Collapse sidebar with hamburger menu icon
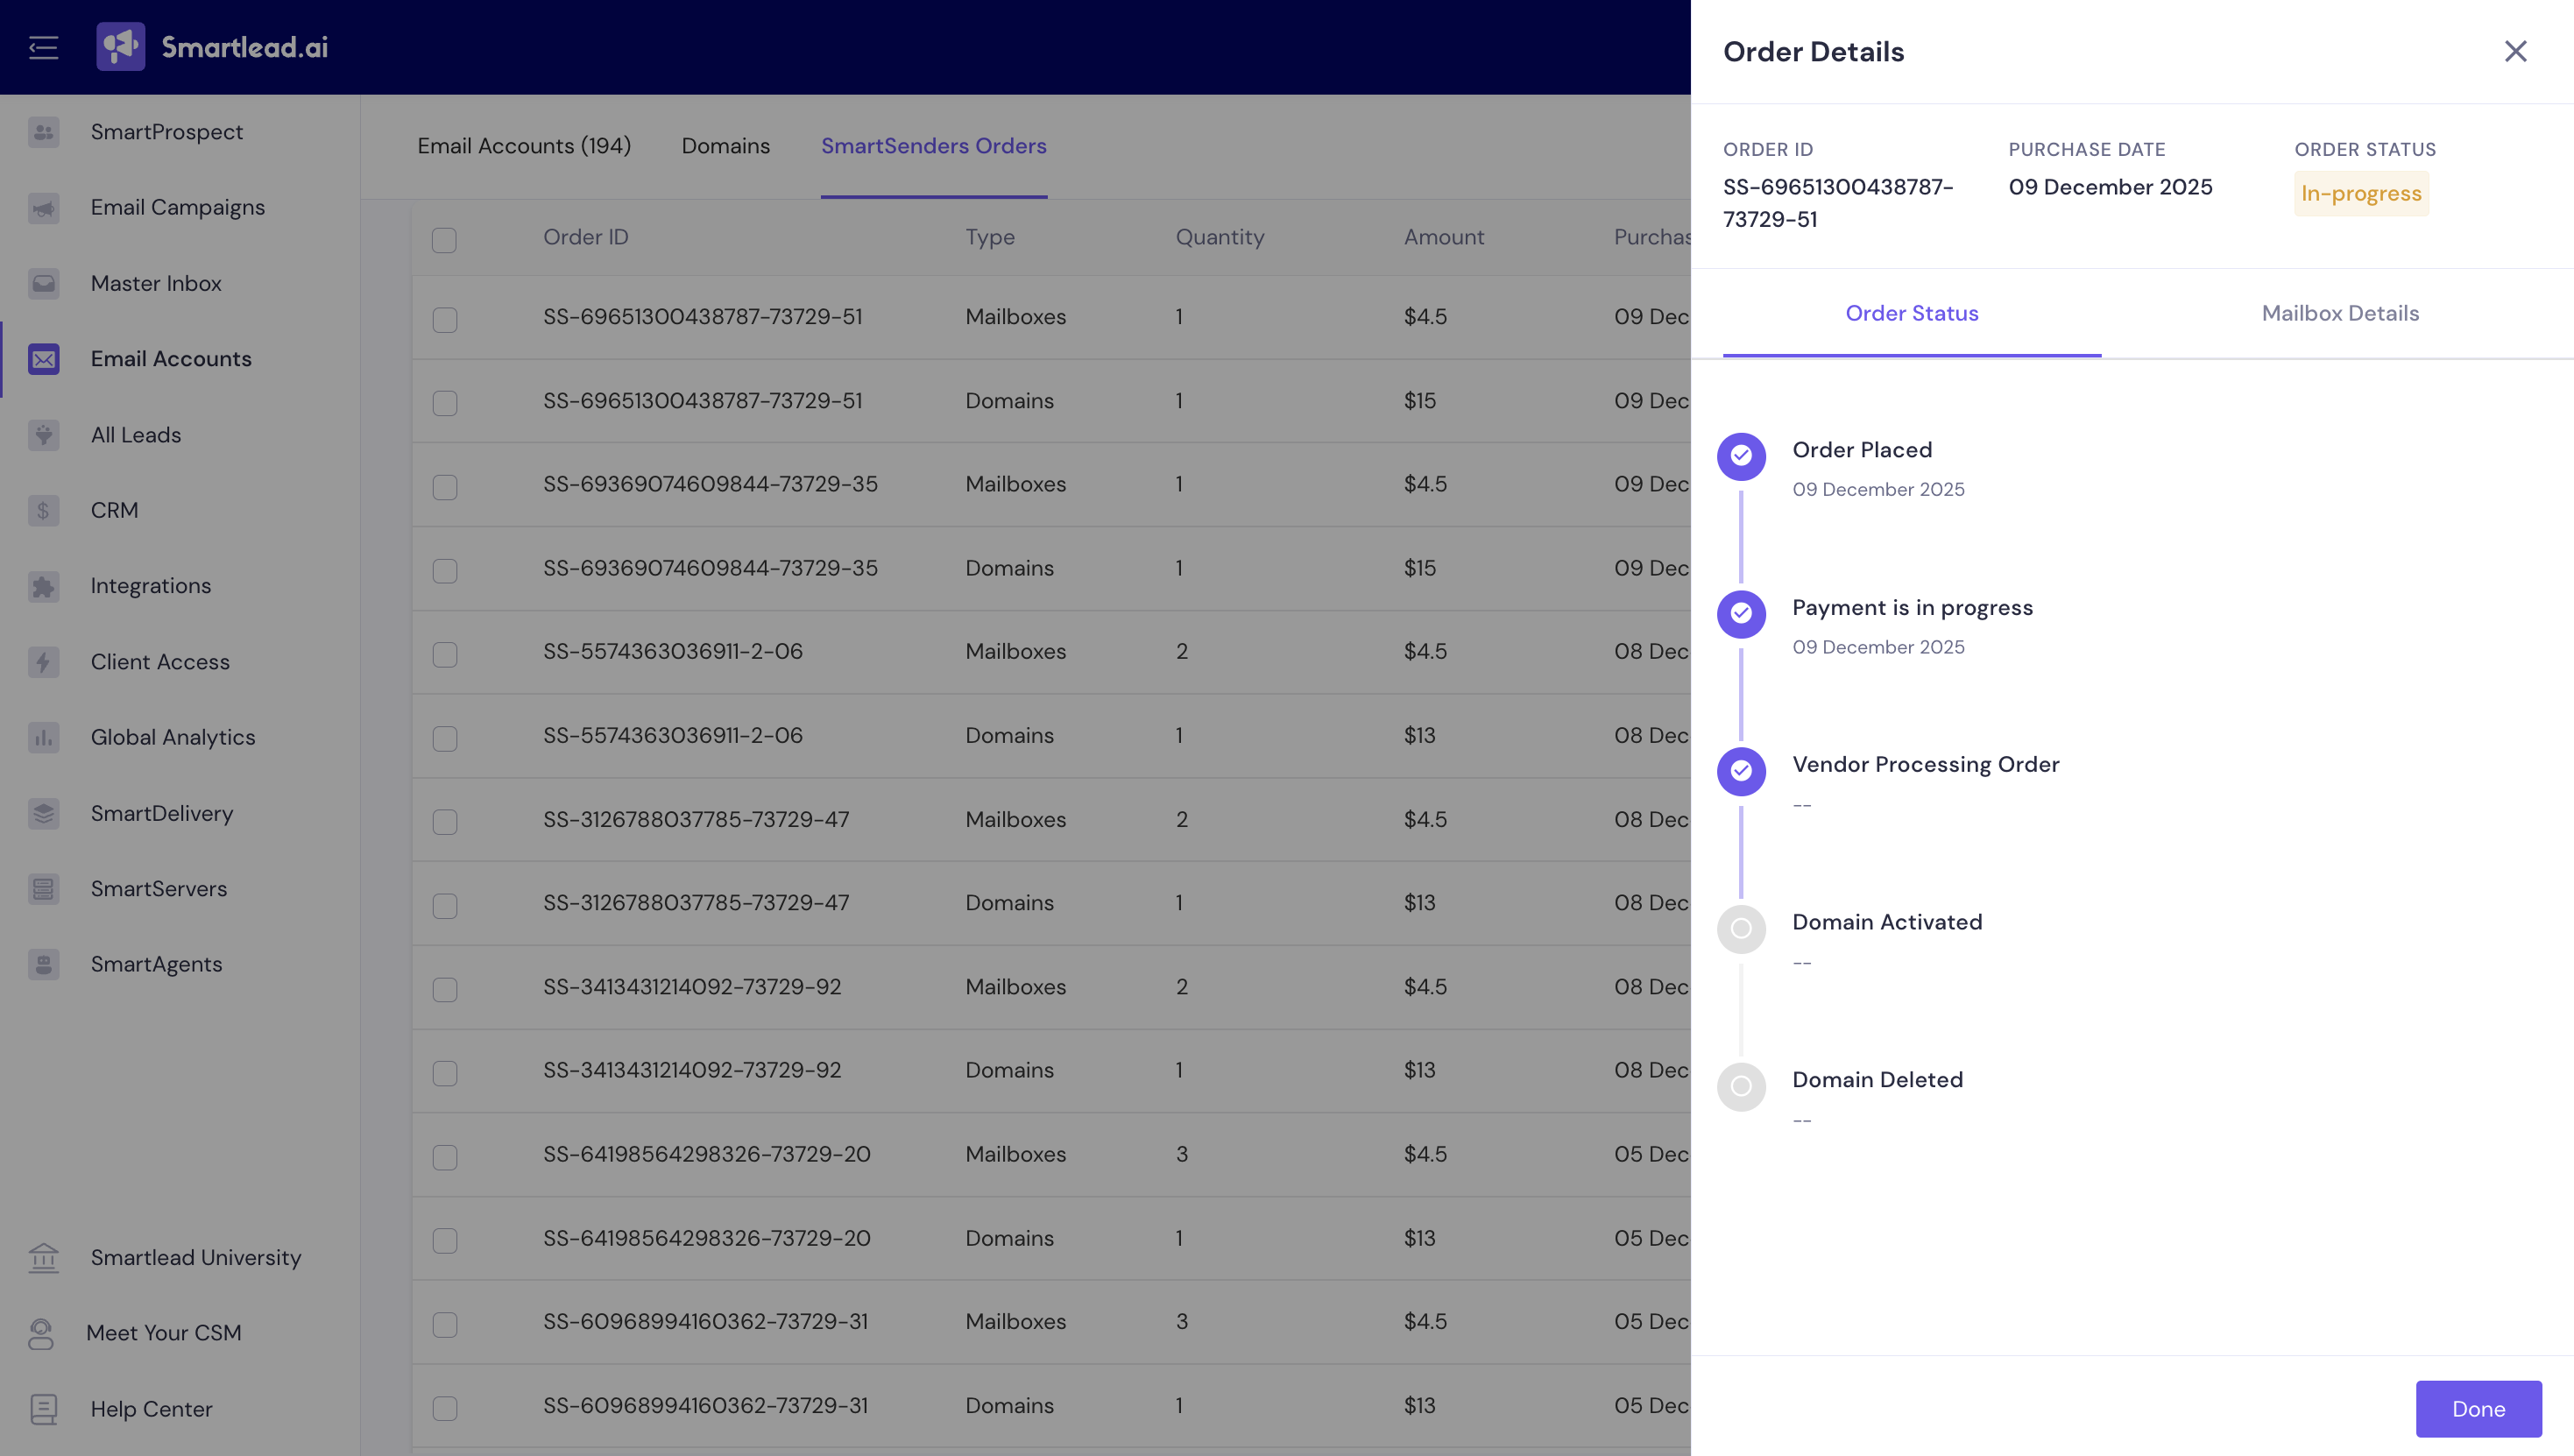This screenshot has width=2574, height=1456. [x=43, y=47]
